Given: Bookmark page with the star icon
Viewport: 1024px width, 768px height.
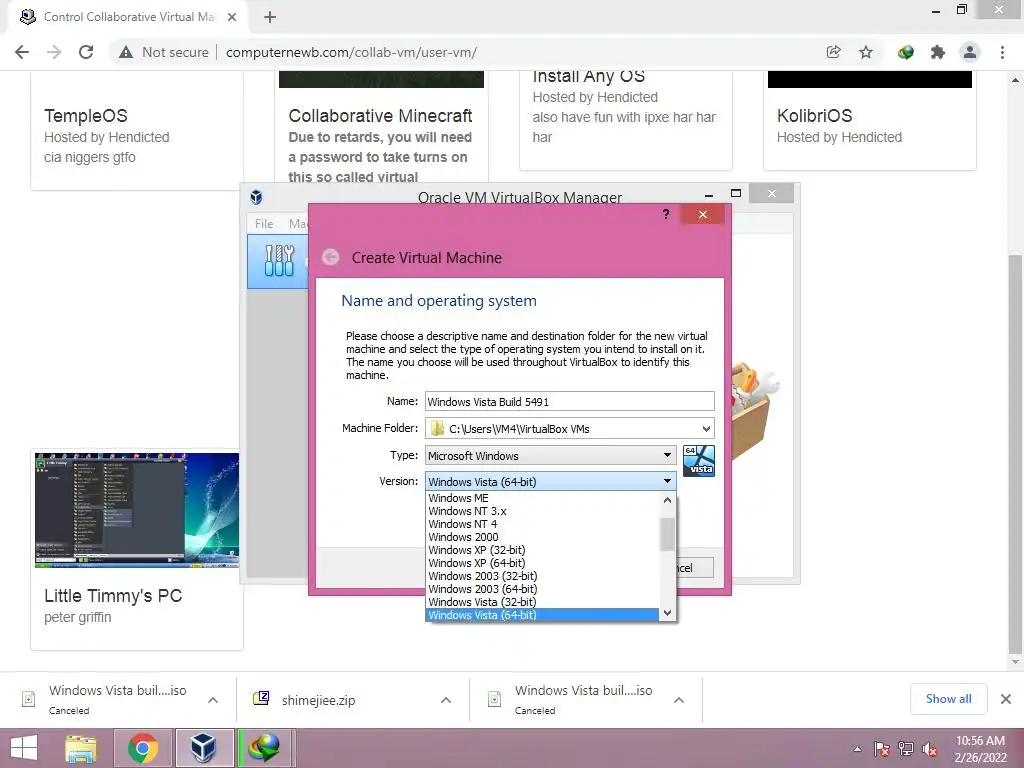Looking at the screenshot, I should (866, 52).
